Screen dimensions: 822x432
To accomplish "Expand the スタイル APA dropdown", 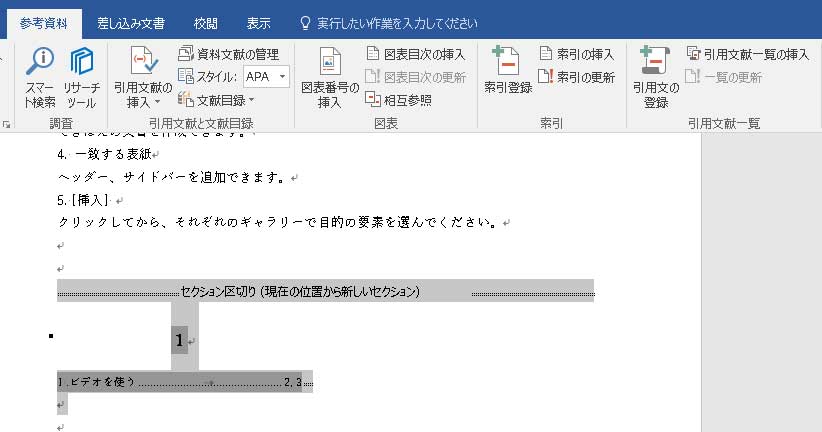I will [x=283, y=76].
